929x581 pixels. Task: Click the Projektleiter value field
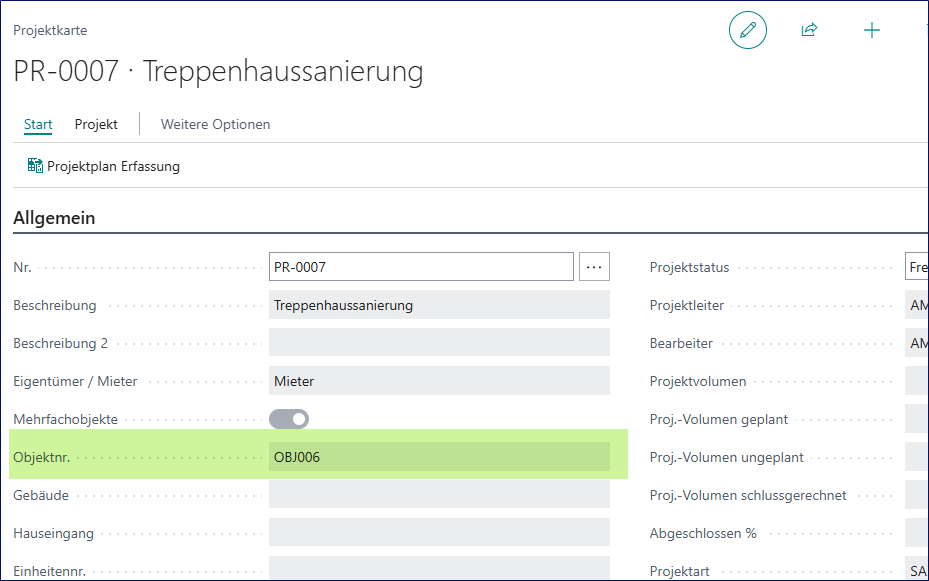(916, 305)
